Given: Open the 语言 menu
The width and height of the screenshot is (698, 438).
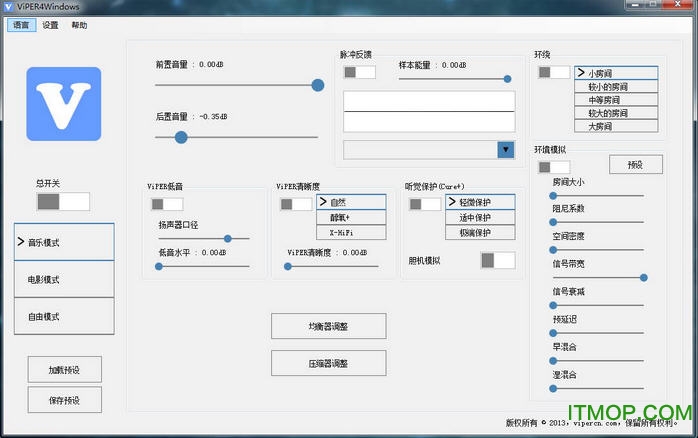Looking at the screenshot, I should 21,25.
